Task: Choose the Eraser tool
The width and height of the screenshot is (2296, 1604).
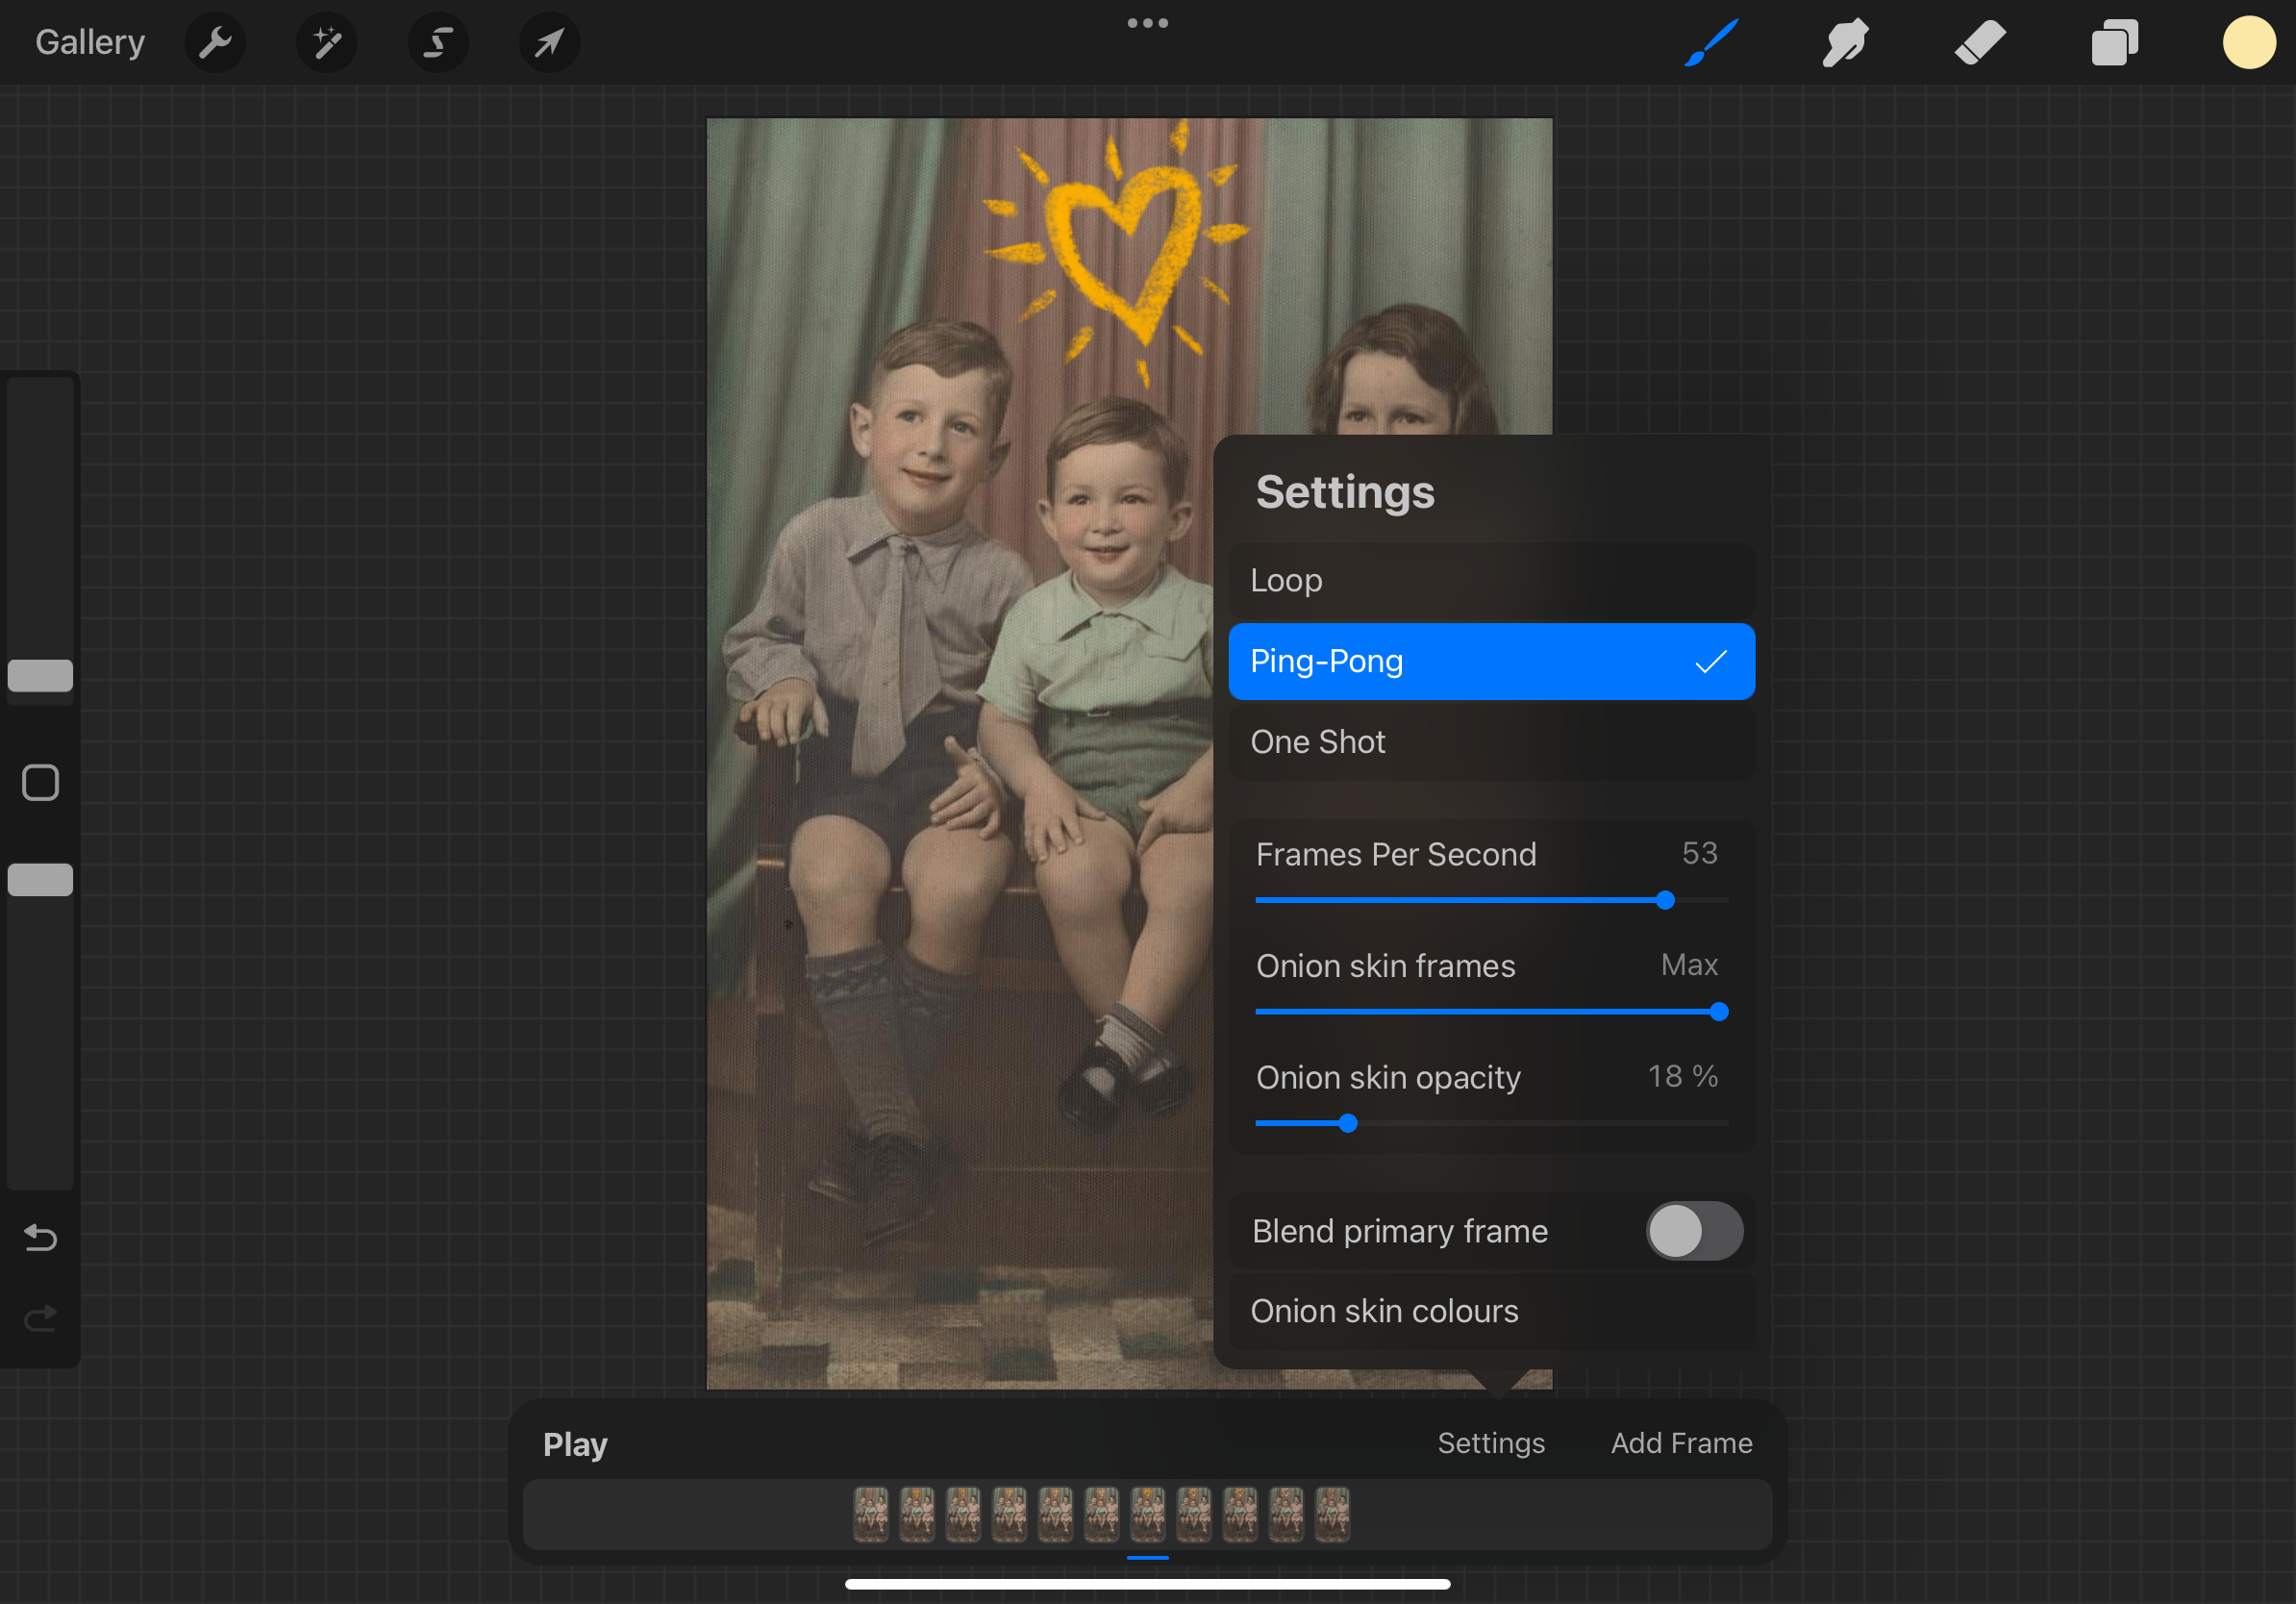Action: (x=1979, y=43)
